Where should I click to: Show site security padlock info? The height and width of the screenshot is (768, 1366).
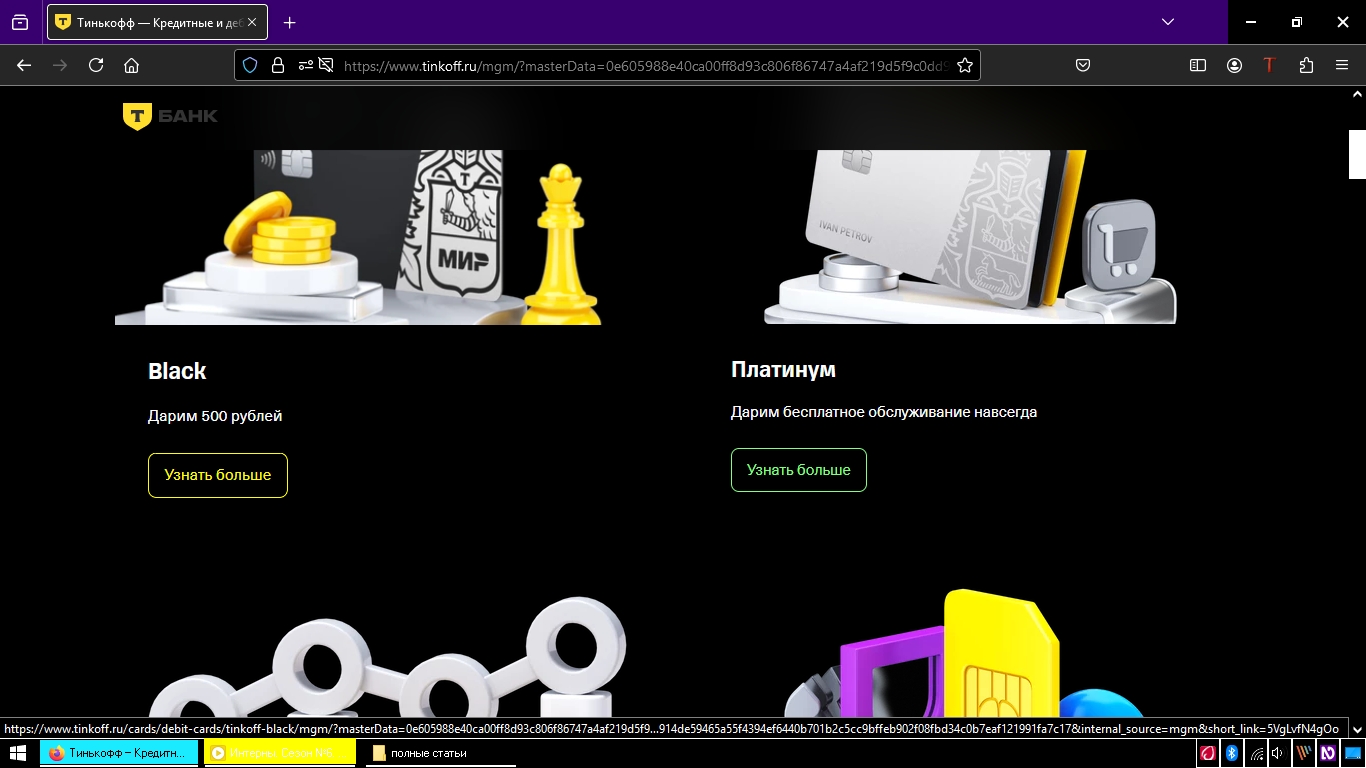pos(278,65)
